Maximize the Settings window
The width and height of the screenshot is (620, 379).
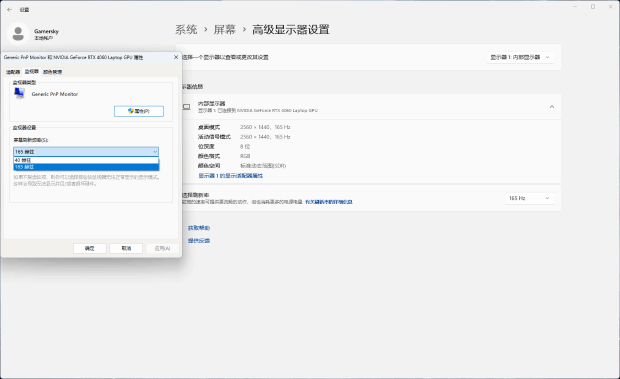(x=593, y=7)
